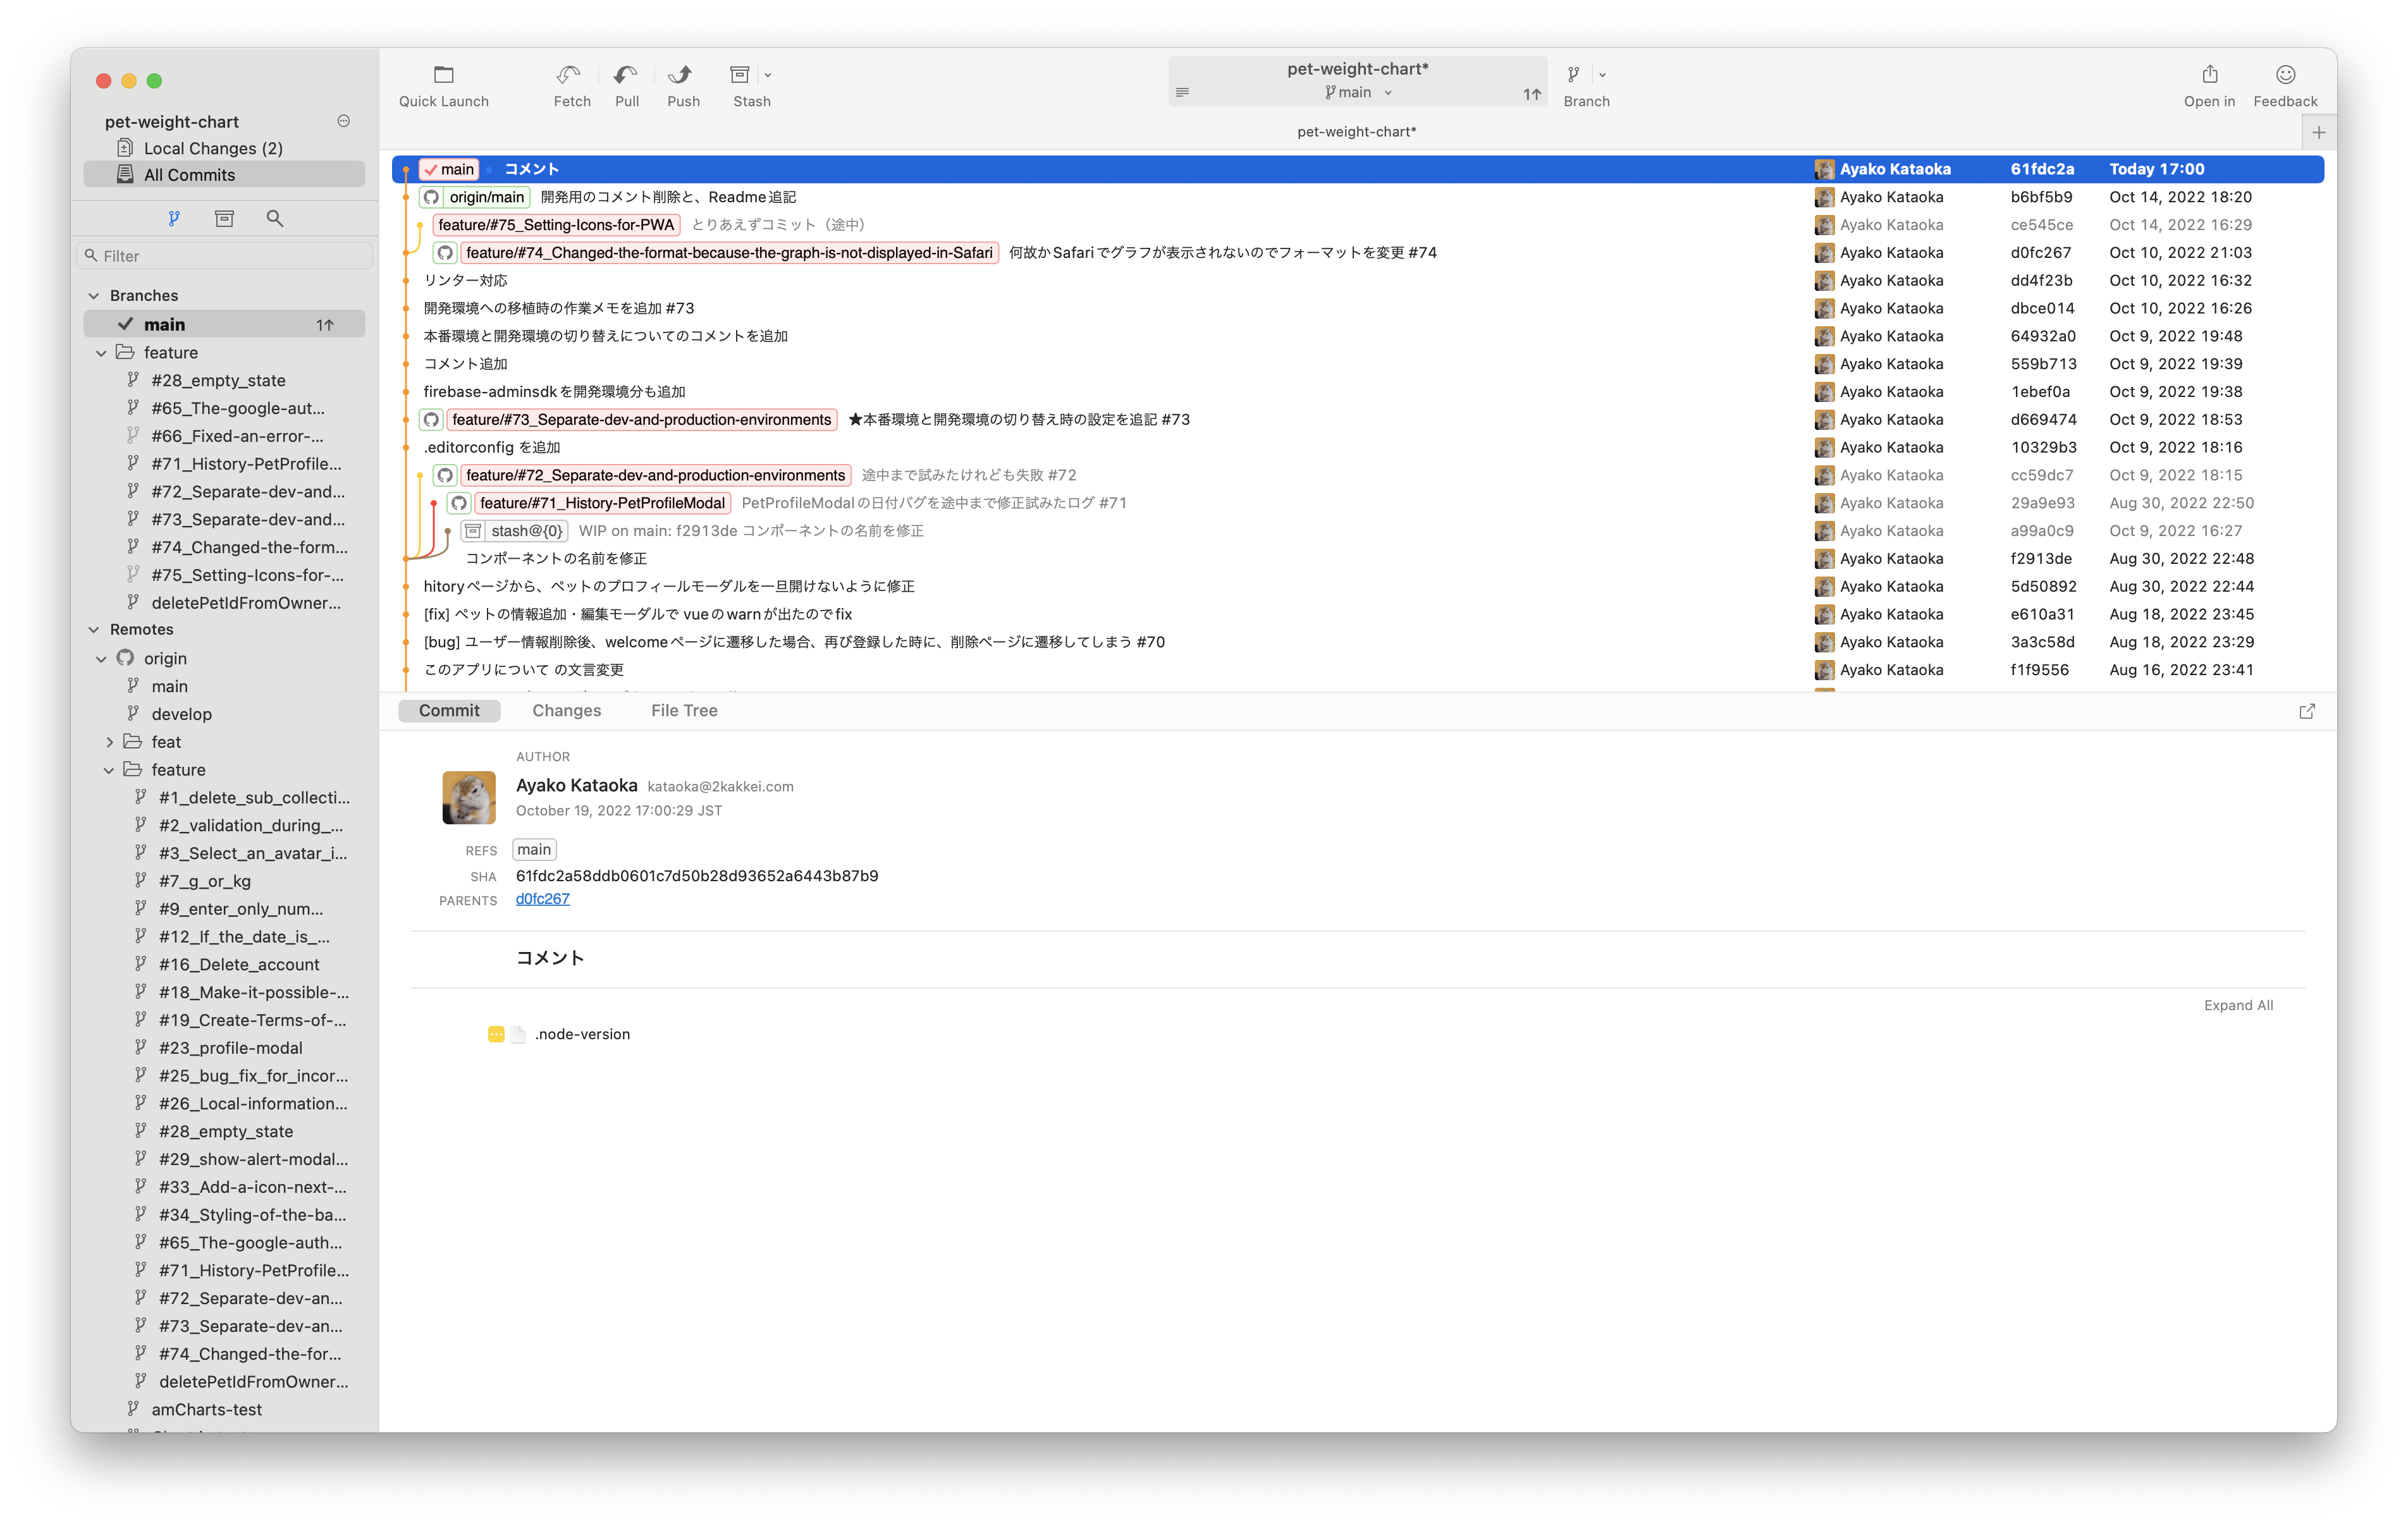Click the Pull toolbar icon
The width and height of the screenshot is (2408, 1526).
(x=626, y=75)
